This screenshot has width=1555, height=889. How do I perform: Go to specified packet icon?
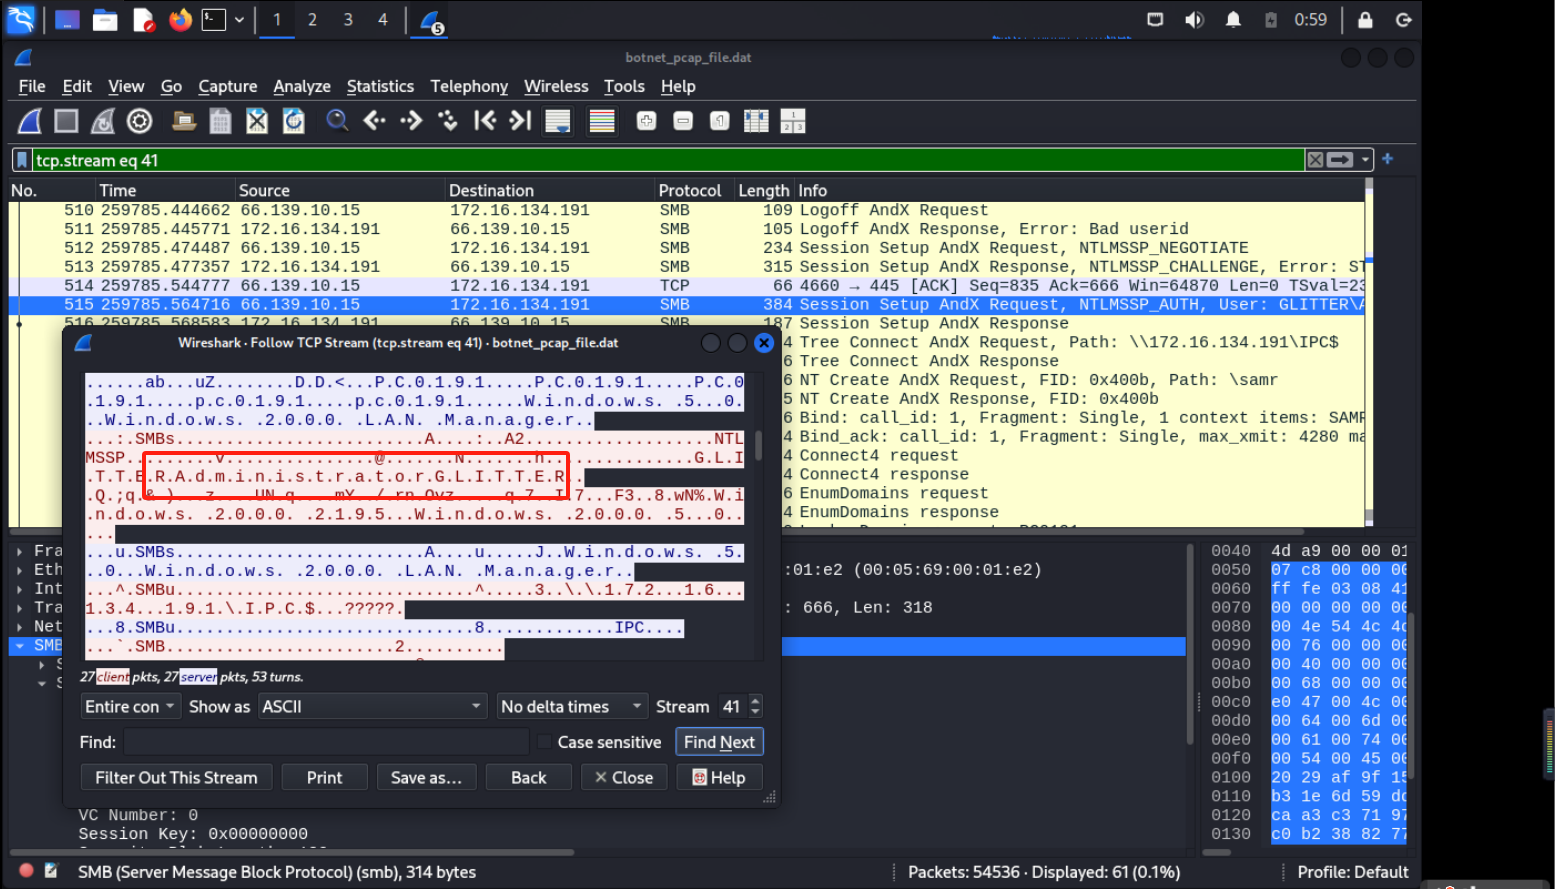click(x=448, y=121)
